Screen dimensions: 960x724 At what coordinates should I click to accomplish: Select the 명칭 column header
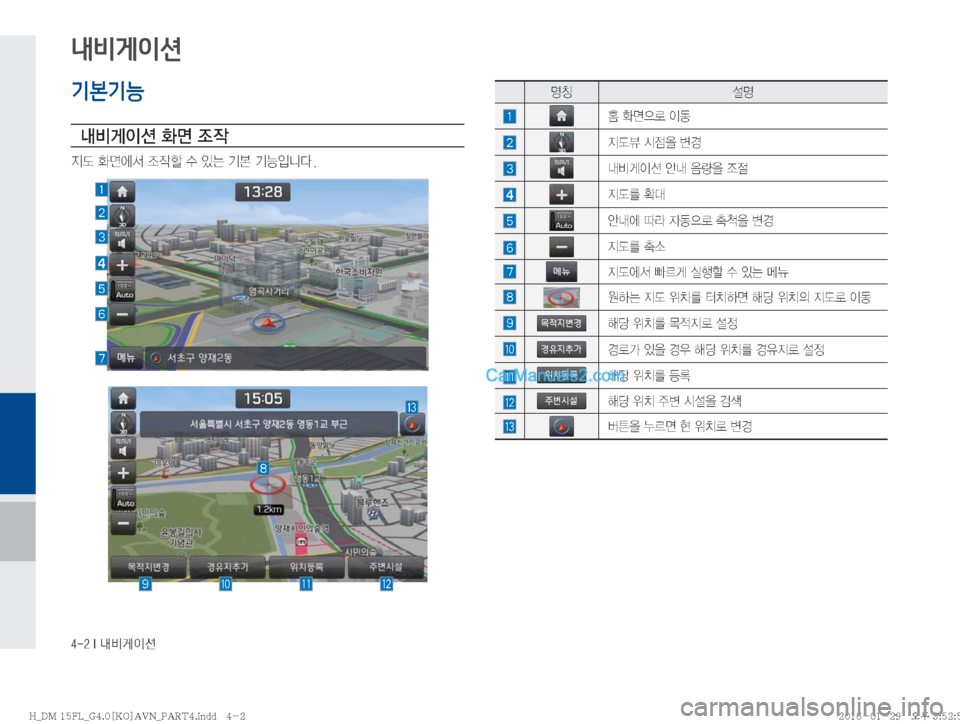(x=561, y=92)
